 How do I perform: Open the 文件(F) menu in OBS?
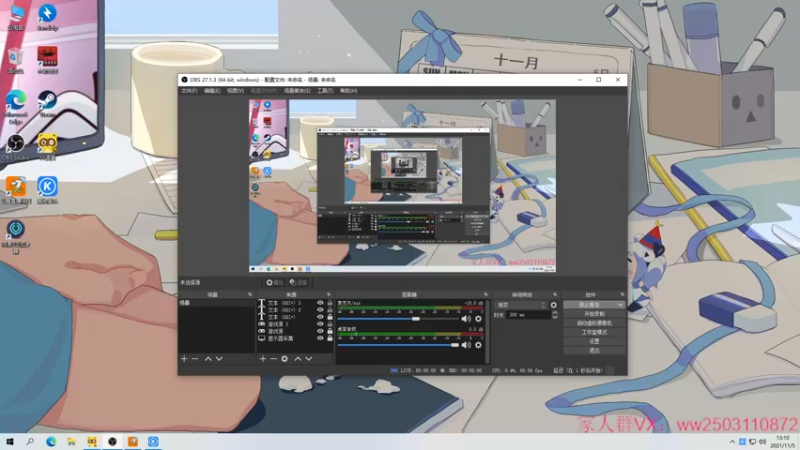pos(189,91)
